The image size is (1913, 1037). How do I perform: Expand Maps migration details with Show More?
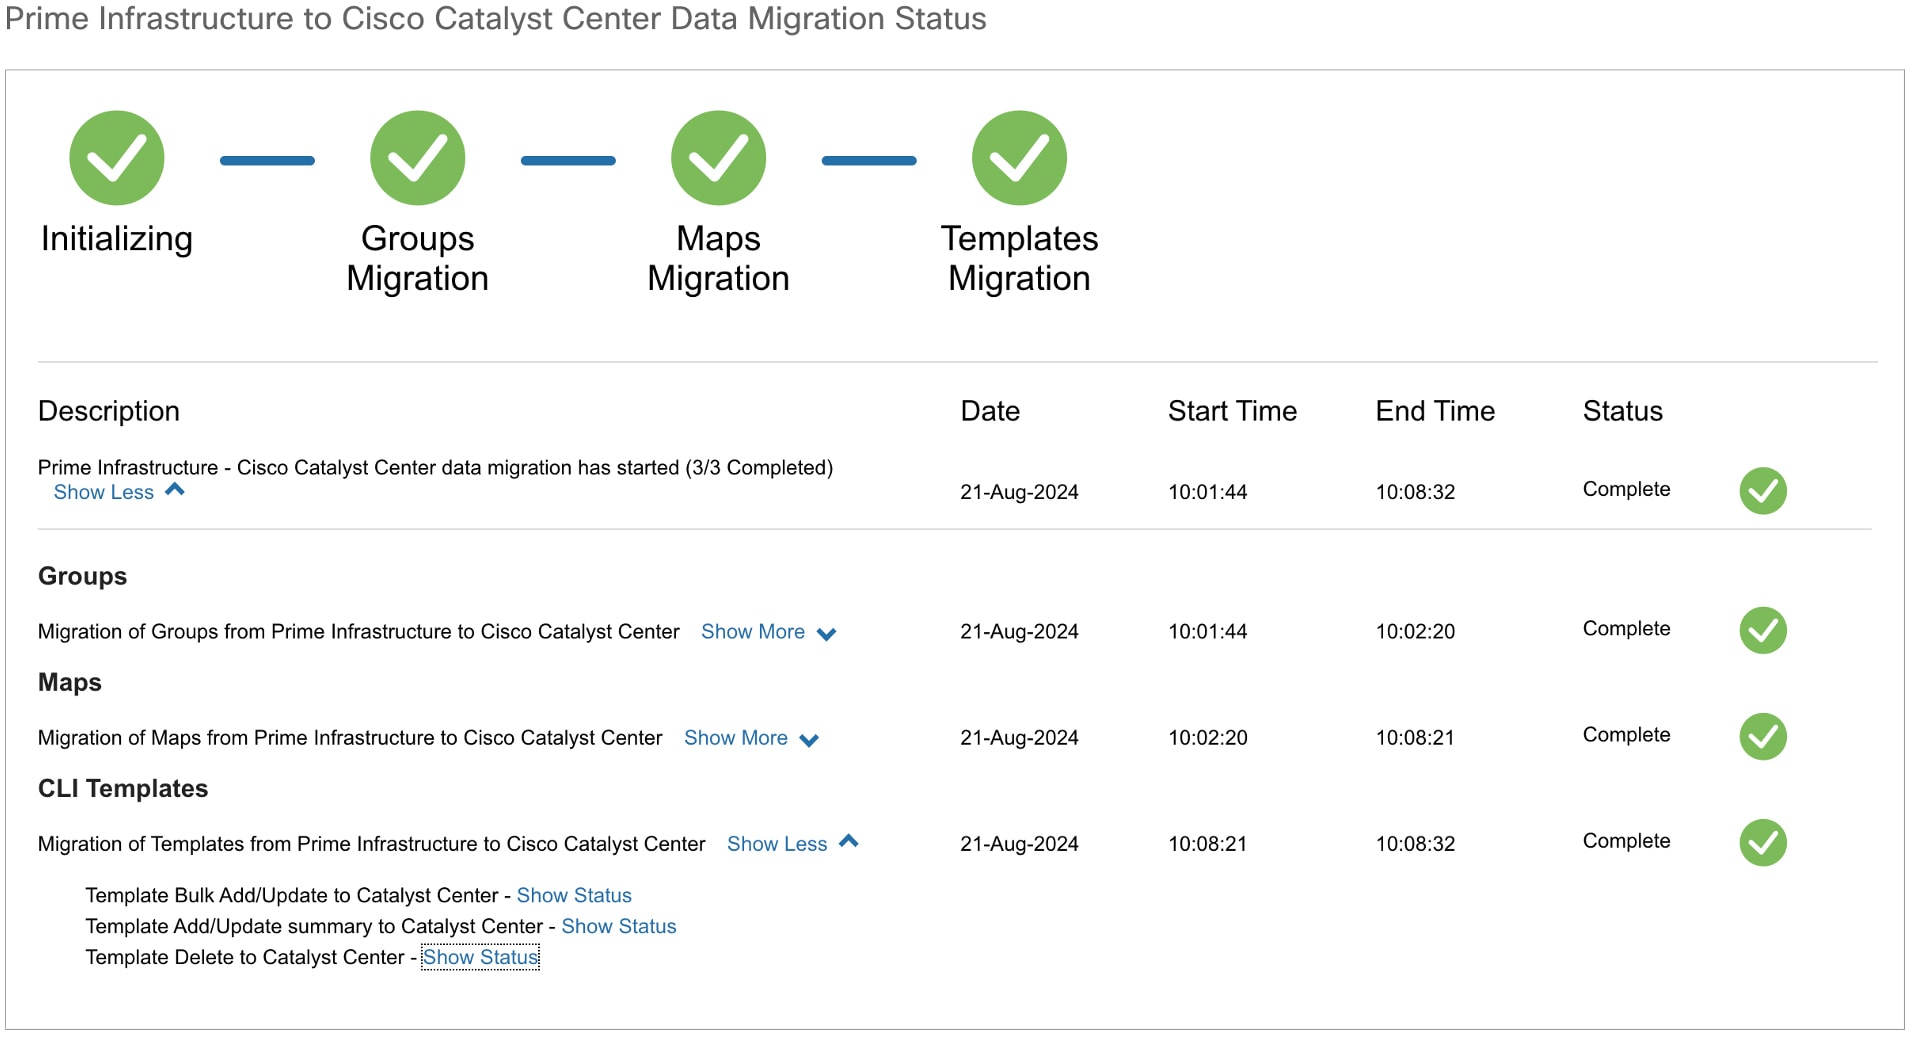point(736,738)
